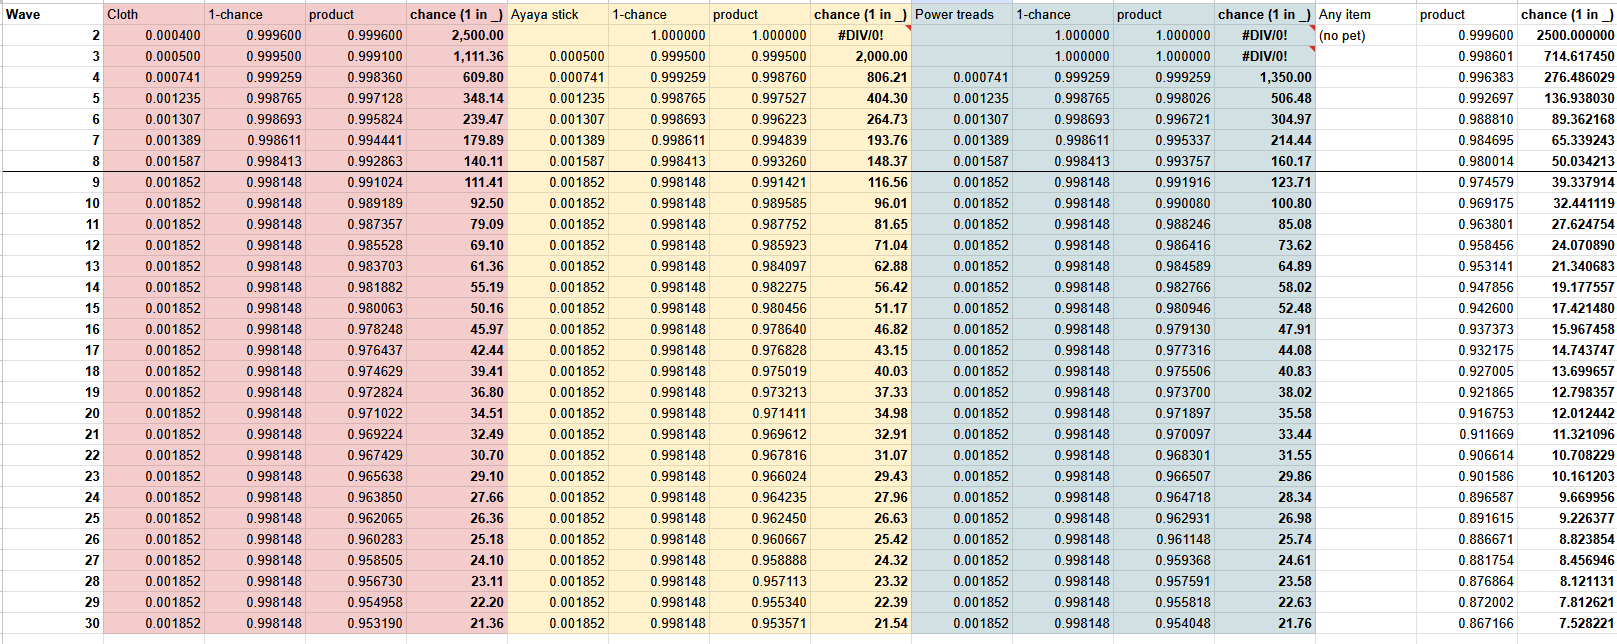Select "1-chance" header right of Power treads
Viewport: 1617px width, 644px height.
pyautogui.click(x=1063, y=14)
